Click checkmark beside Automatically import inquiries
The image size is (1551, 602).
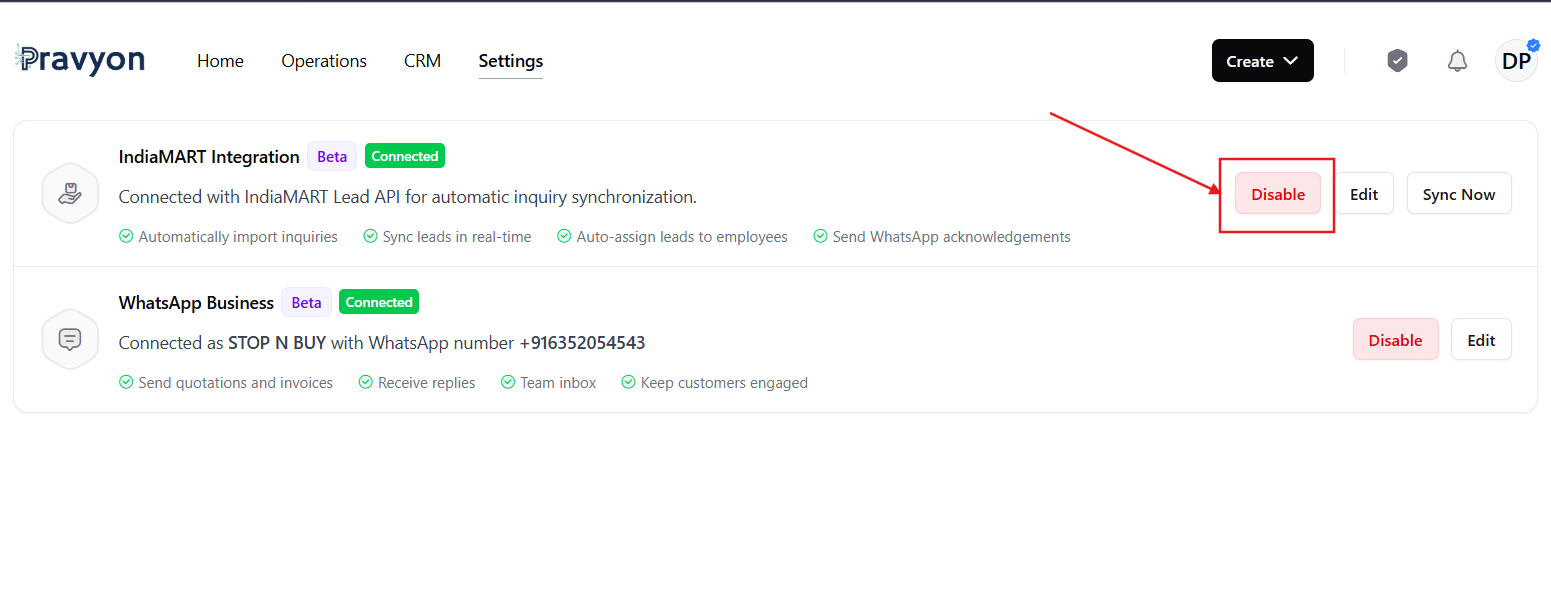126,237
